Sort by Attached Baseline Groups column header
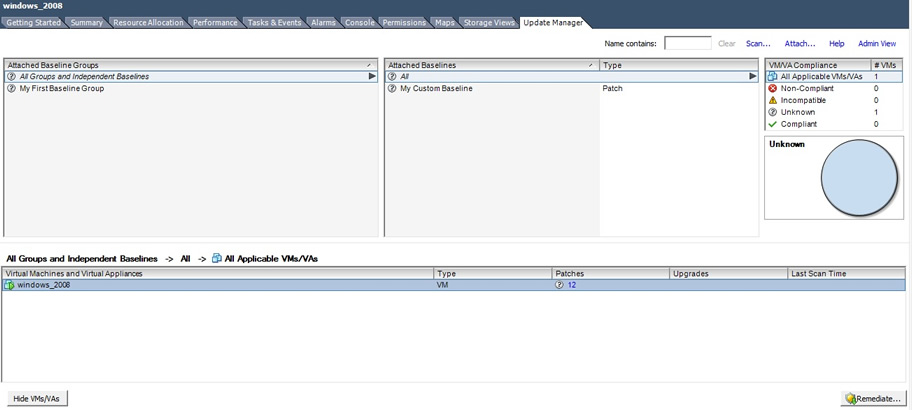912x410 pixels. [190, 65]
